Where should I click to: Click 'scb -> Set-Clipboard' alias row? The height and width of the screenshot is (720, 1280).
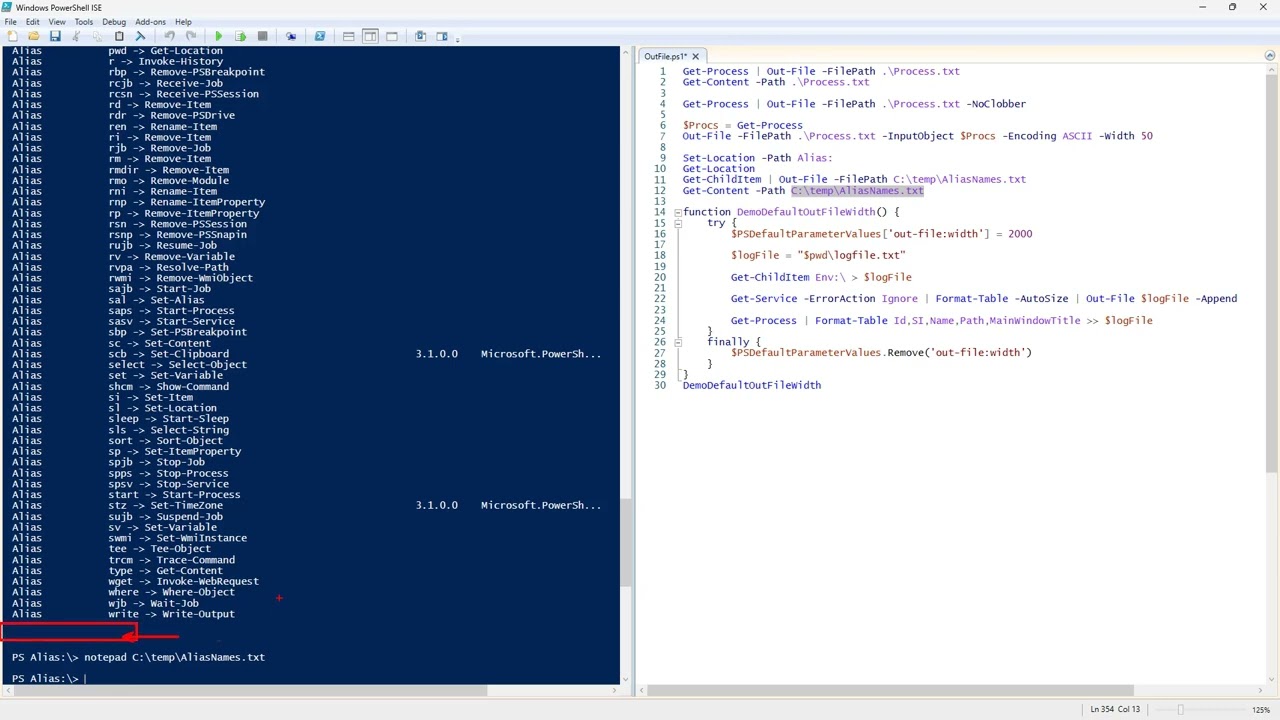coord(169,354)
